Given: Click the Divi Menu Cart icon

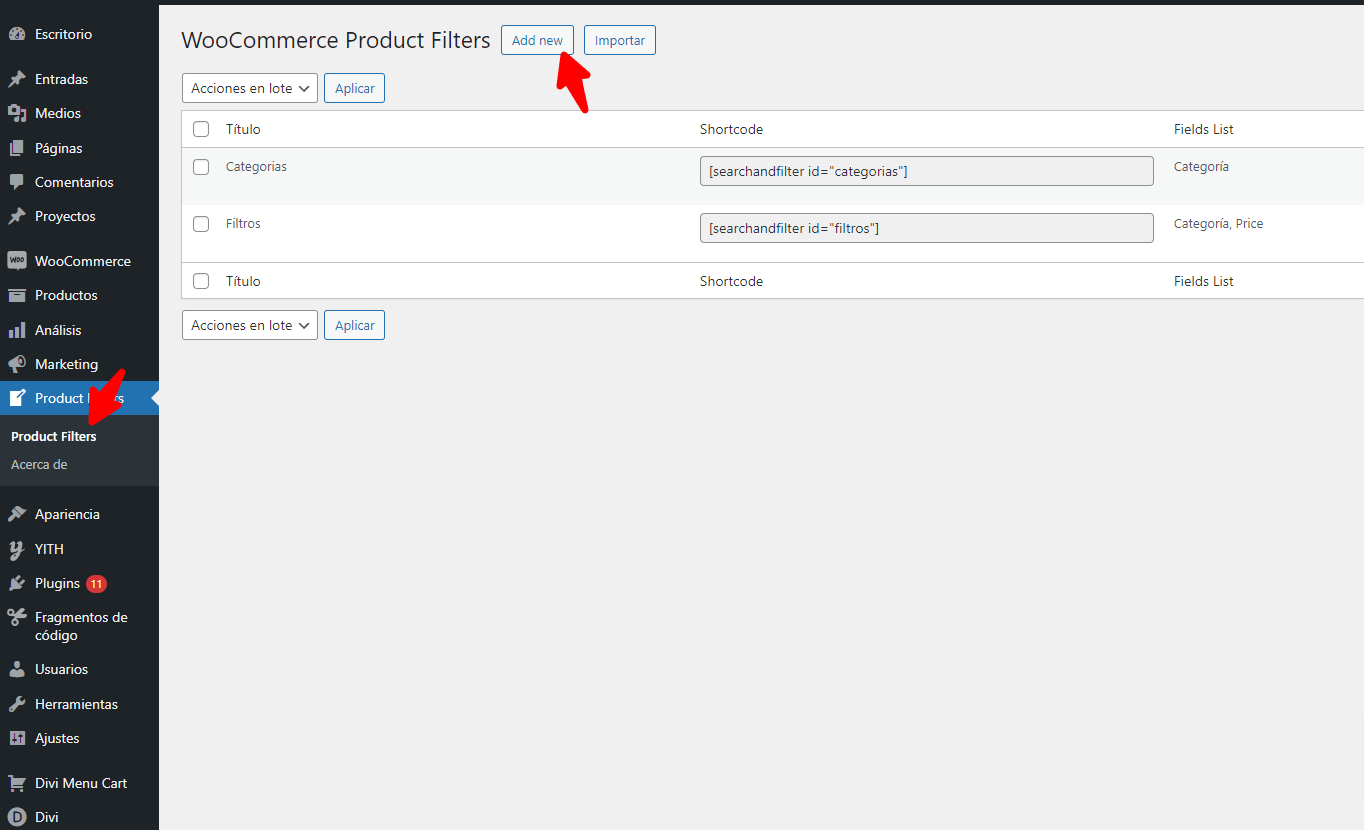Looking at the screenshot, I should tap(17, 783).
